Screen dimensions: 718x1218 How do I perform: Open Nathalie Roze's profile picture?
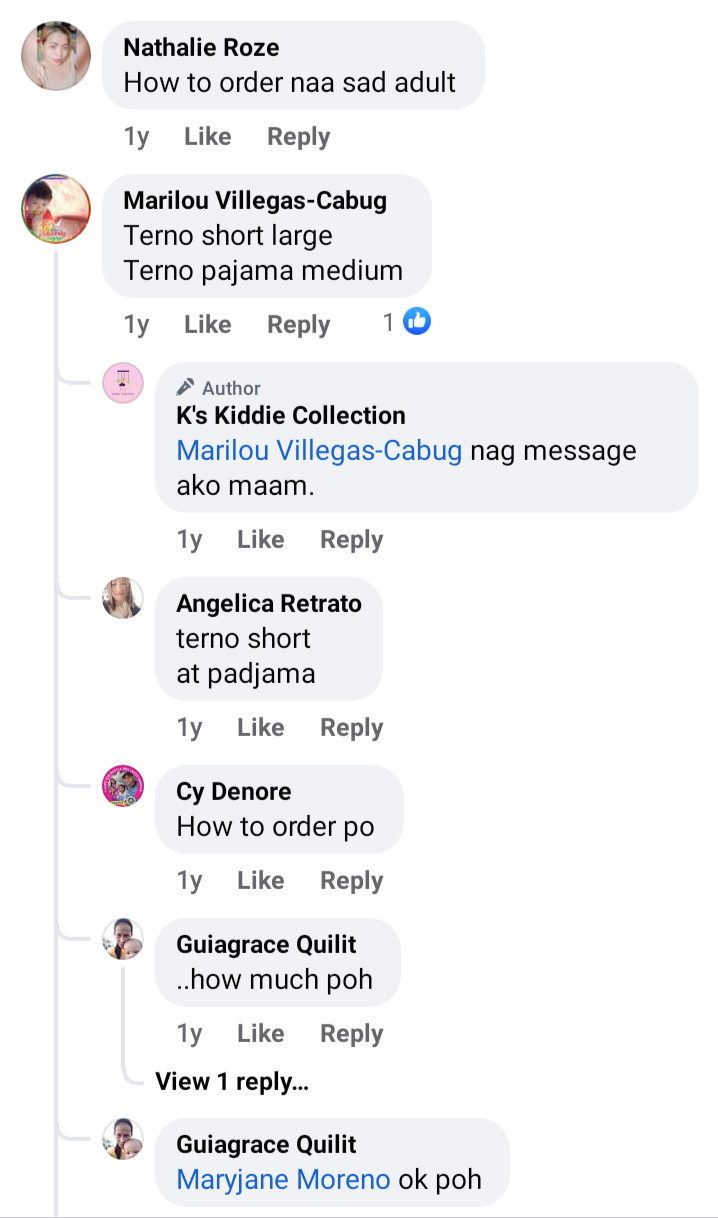tap(56, 56)
